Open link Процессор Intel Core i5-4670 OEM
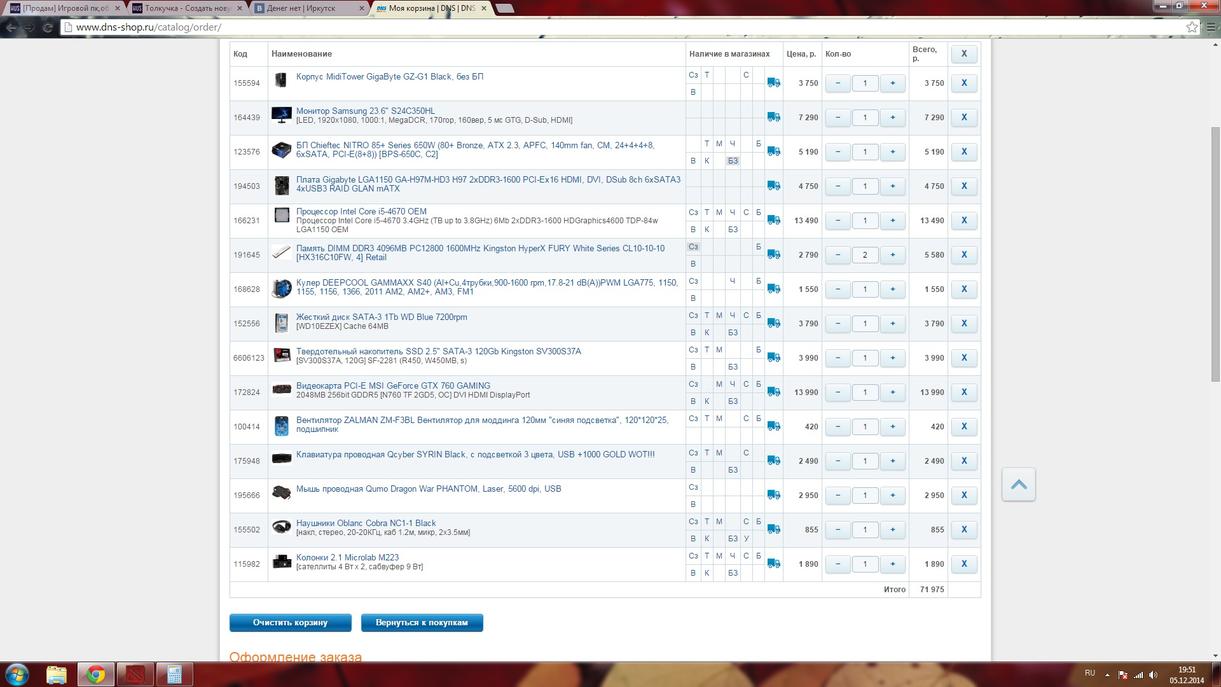Image resolution: width=1221 pixels, height=687 pixels. [x=361, y=212]
